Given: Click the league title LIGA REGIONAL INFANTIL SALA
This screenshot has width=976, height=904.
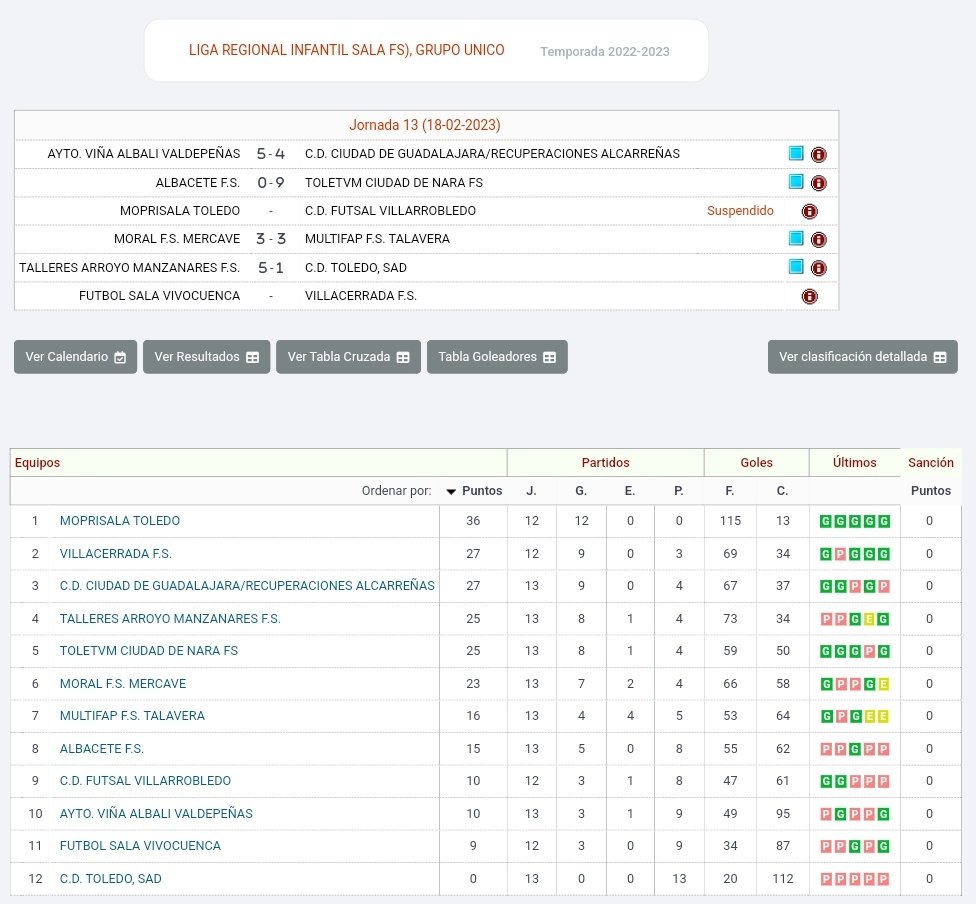Looking at the screenshot, I should click(347, 50).
